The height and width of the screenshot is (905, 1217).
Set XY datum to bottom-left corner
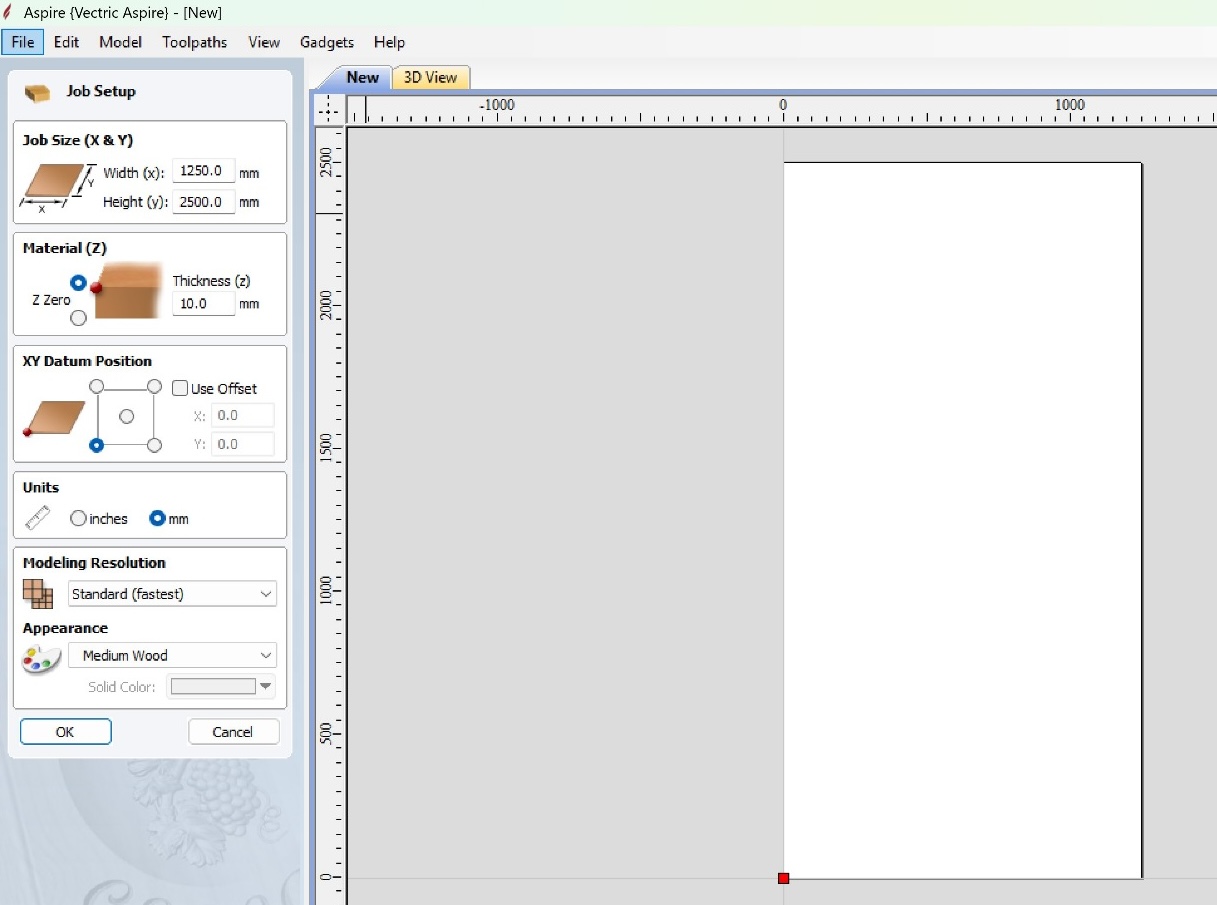(96, 445)
